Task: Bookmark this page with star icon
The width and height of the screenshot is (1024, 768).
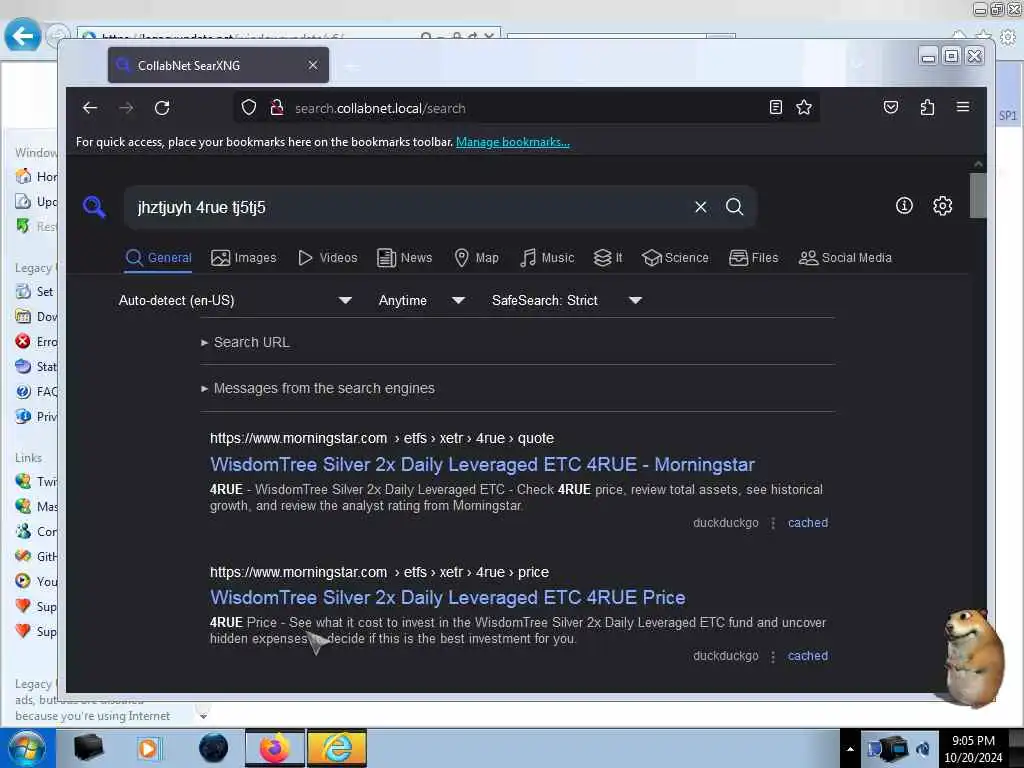Action: [804, 108]
